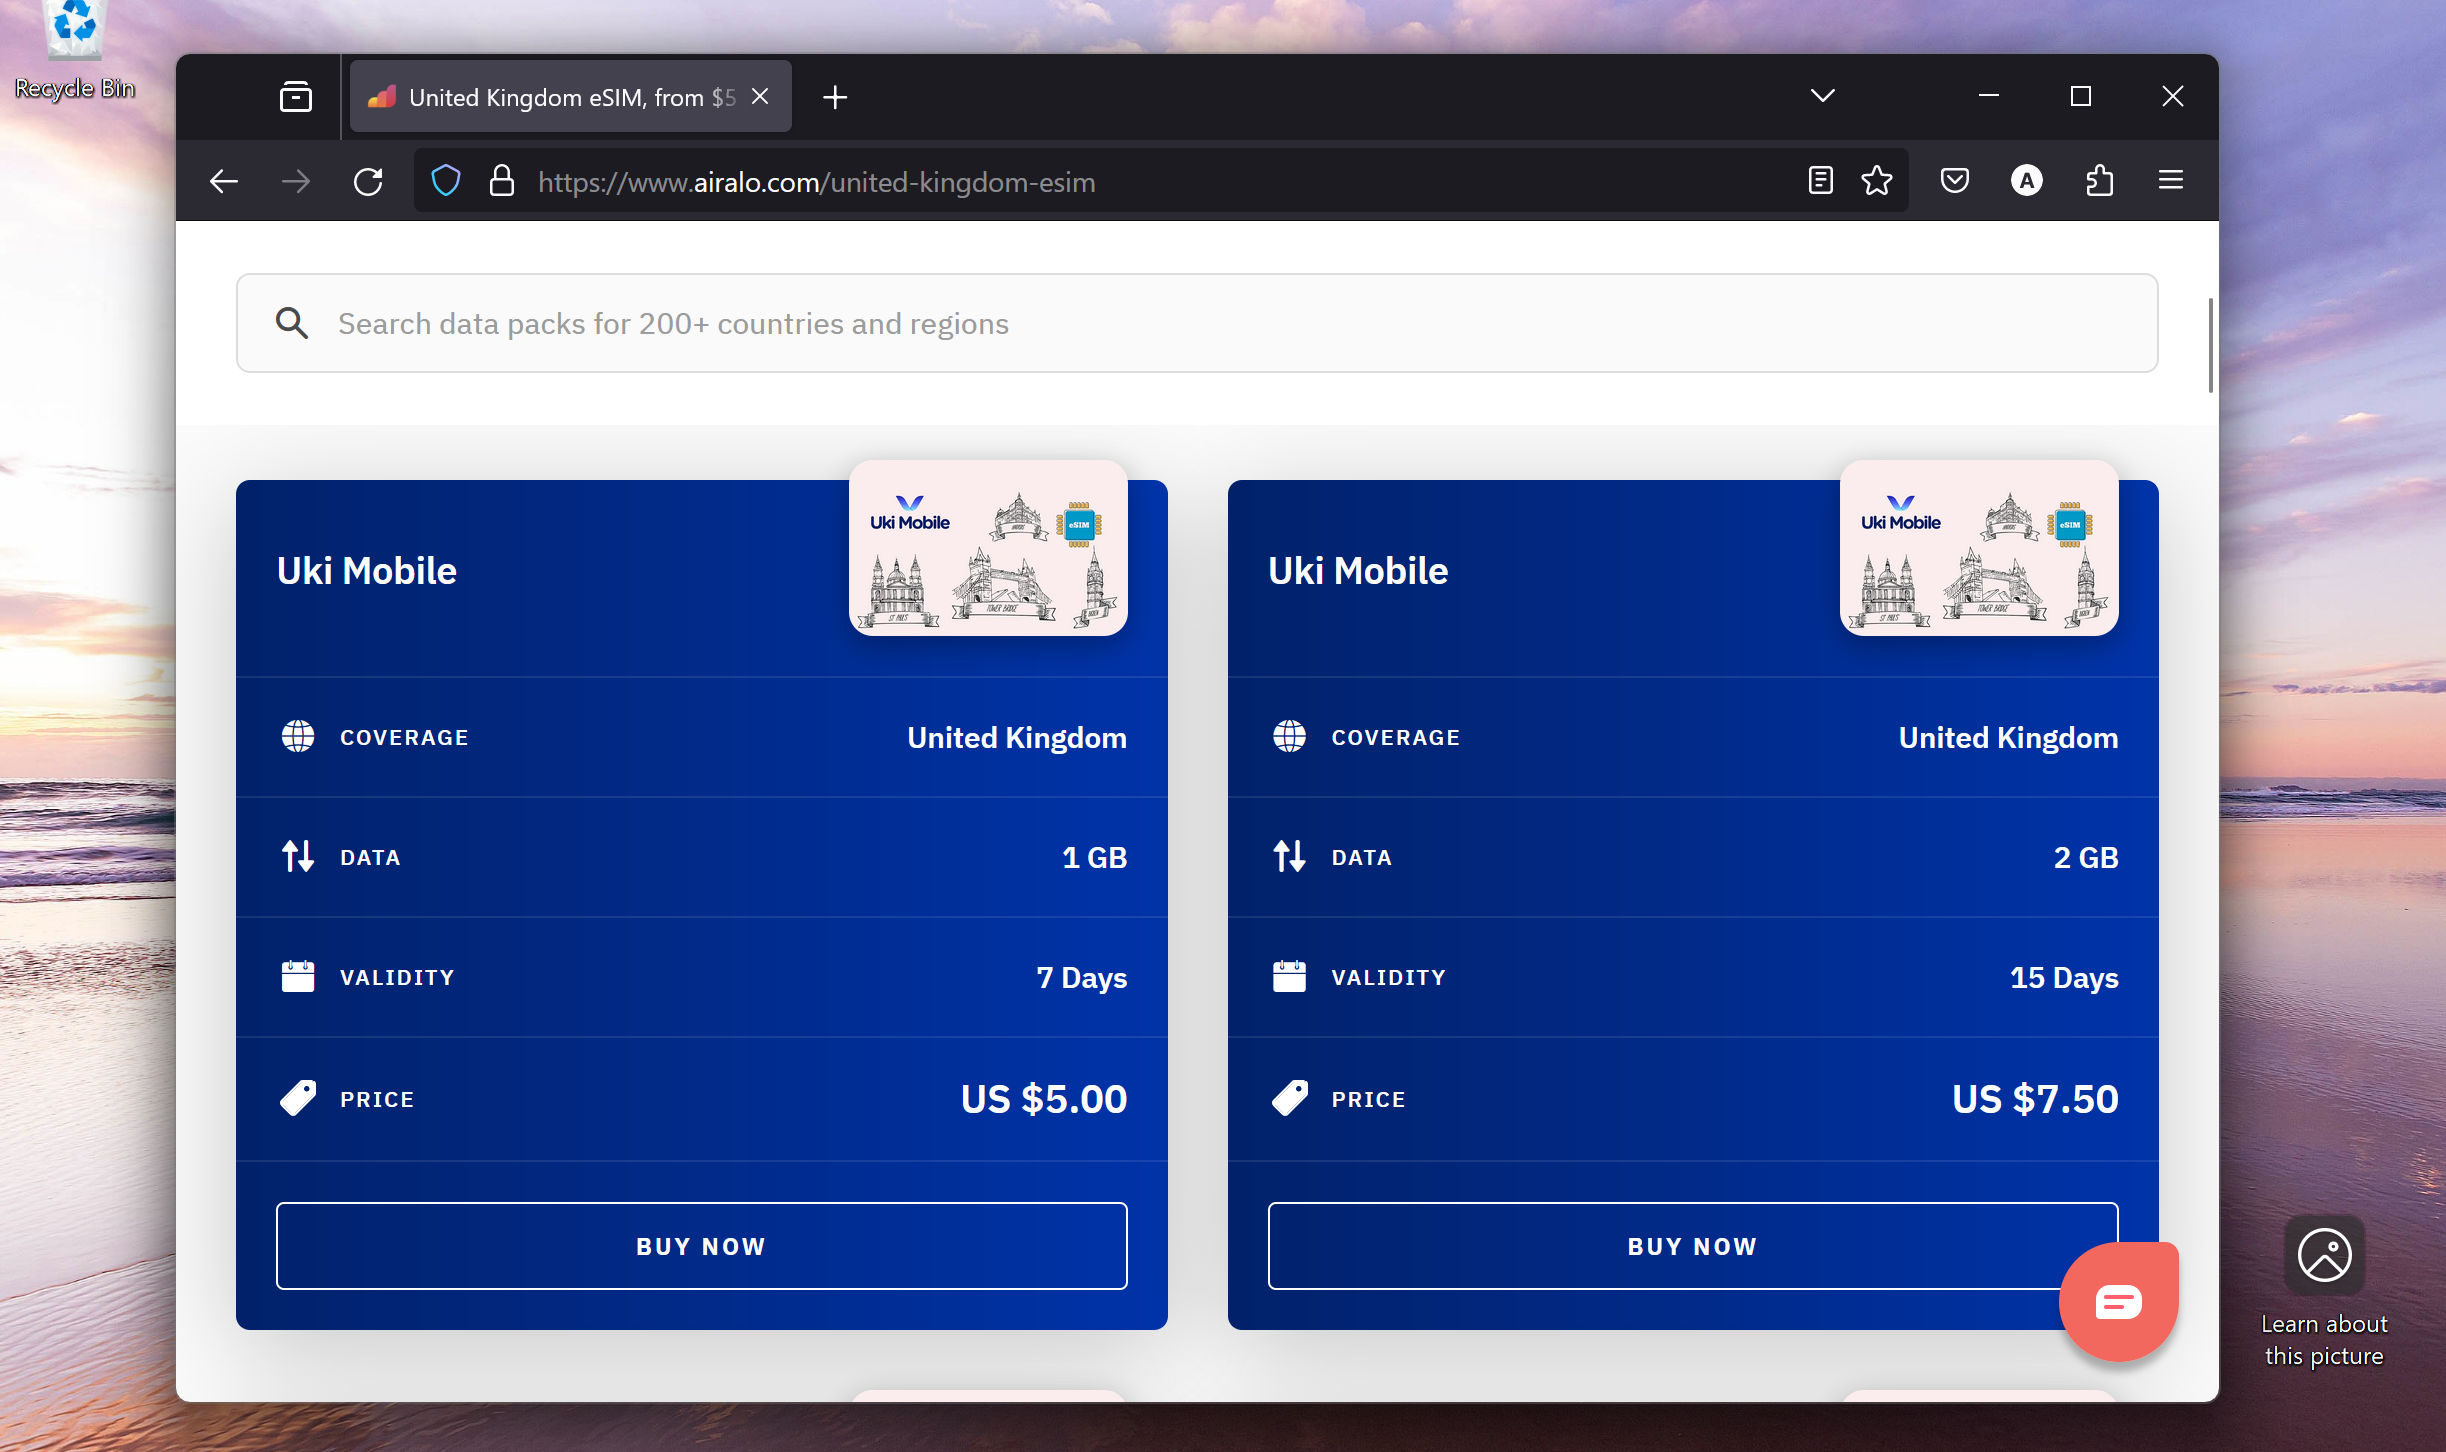Viewport: 2446px width, 1452px height.
Task: Click Uki Mobile title on 2 GB card
Action: [1358, 571]
